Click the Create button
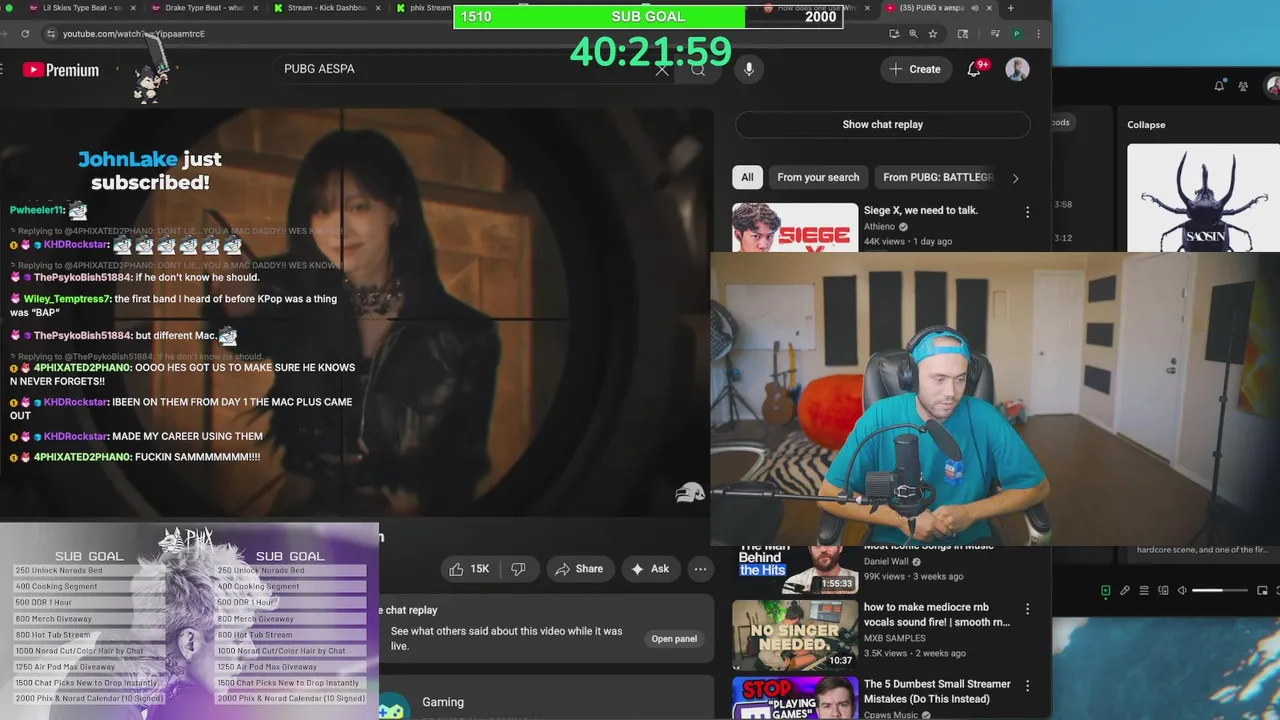The width and height of the screenshot is (1280, 720). [x=915, y=69]
